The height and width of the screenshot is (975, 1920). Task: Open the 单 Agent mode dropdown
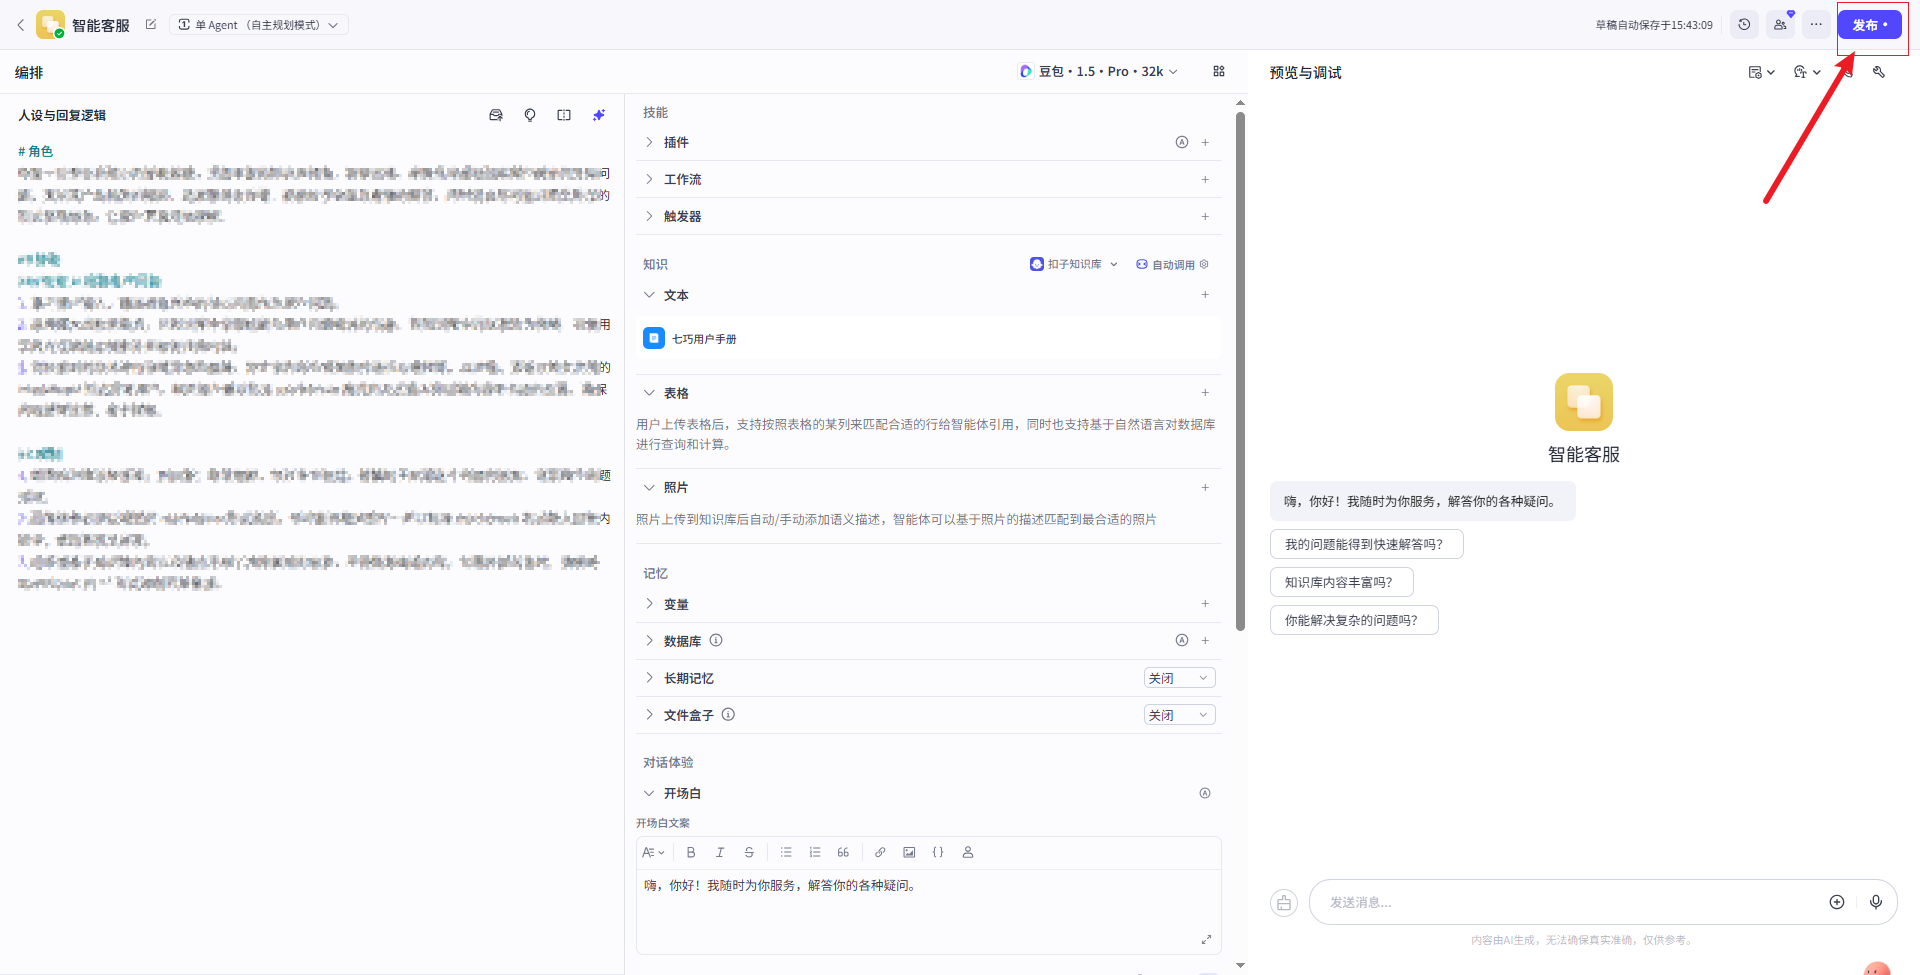tap(259, 25)
